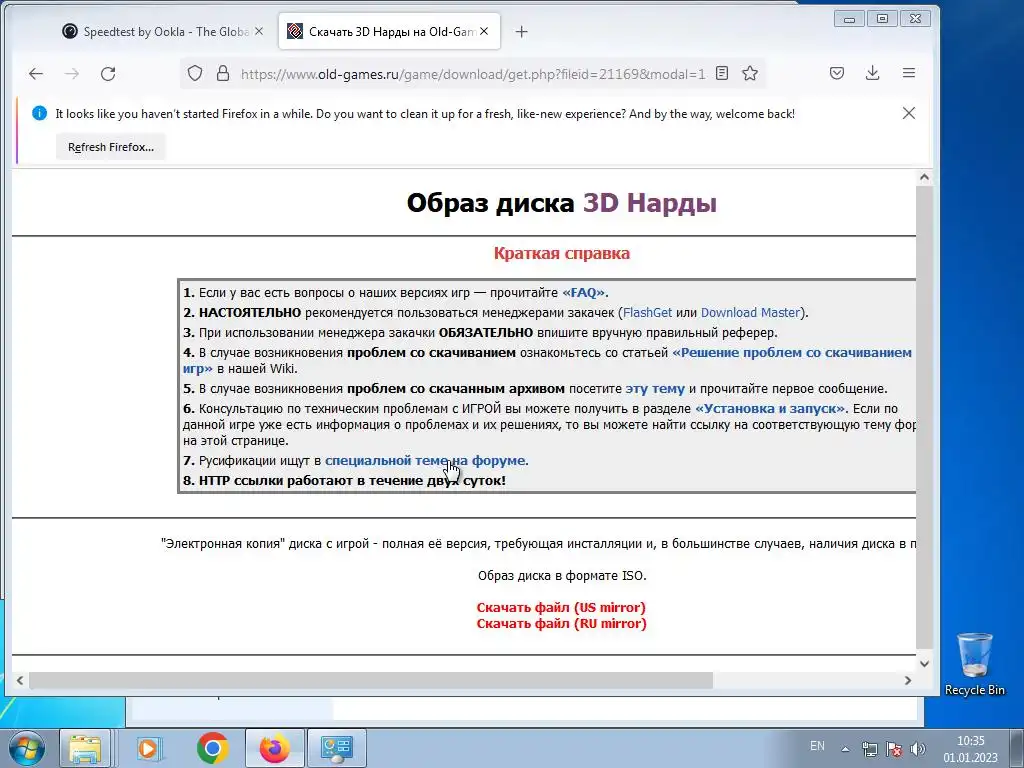Open the Control Panel taskbar icon
The image size is (1024, 768).
[337, 748]
